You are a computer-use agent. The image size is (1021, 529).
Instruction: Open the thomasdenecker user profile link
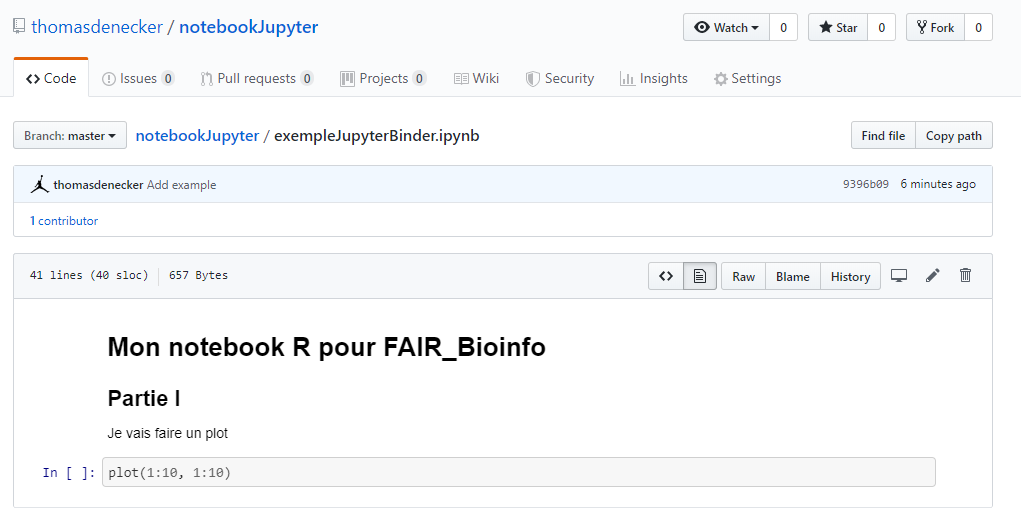point(97,27)
